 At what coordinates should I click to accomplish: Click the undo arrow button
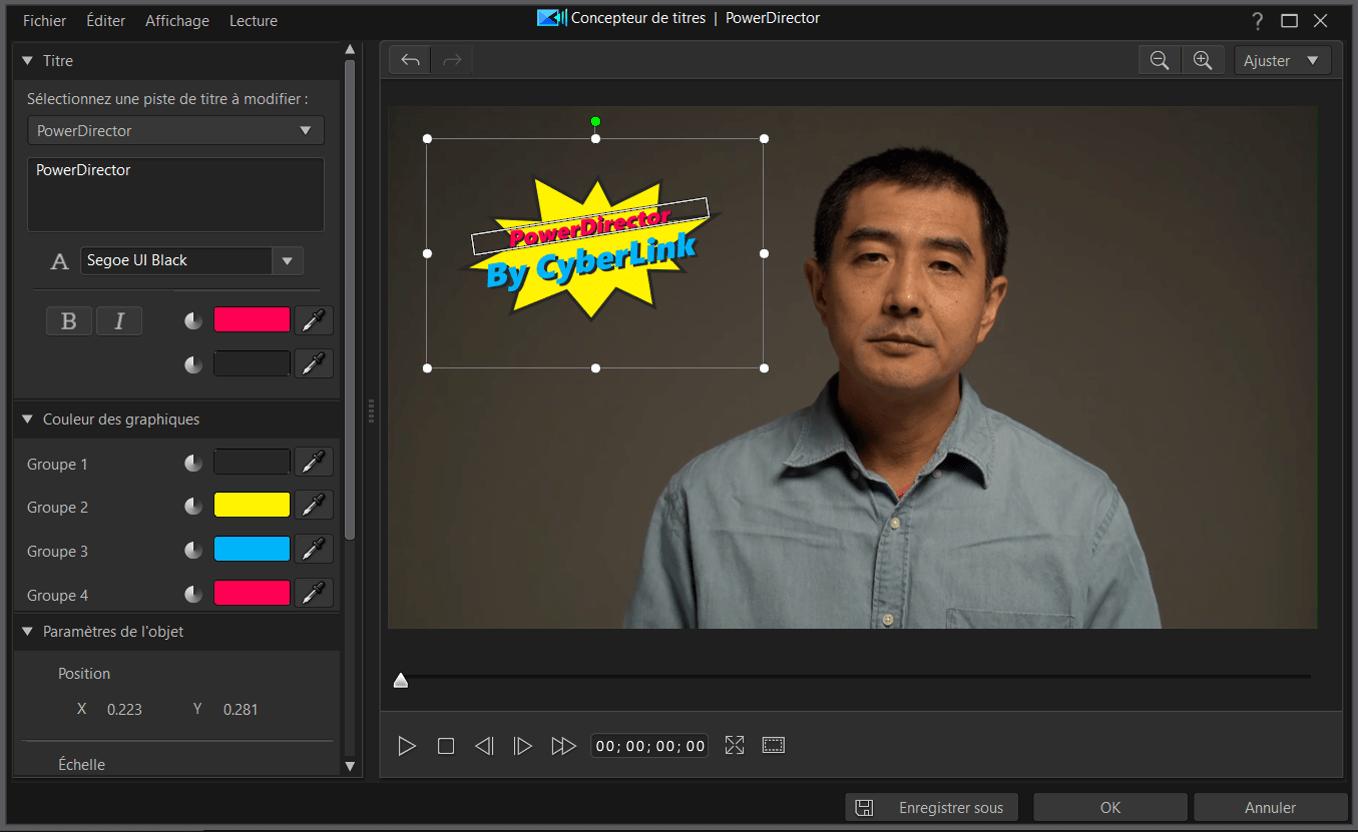pos(410,60)
